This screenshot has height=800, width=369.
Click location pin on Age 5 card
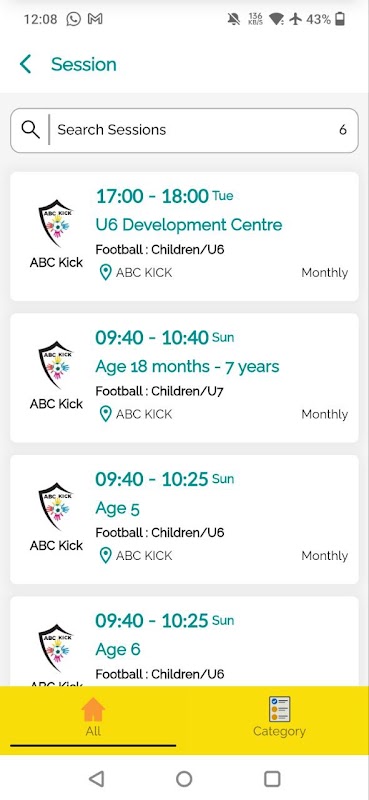105,556
